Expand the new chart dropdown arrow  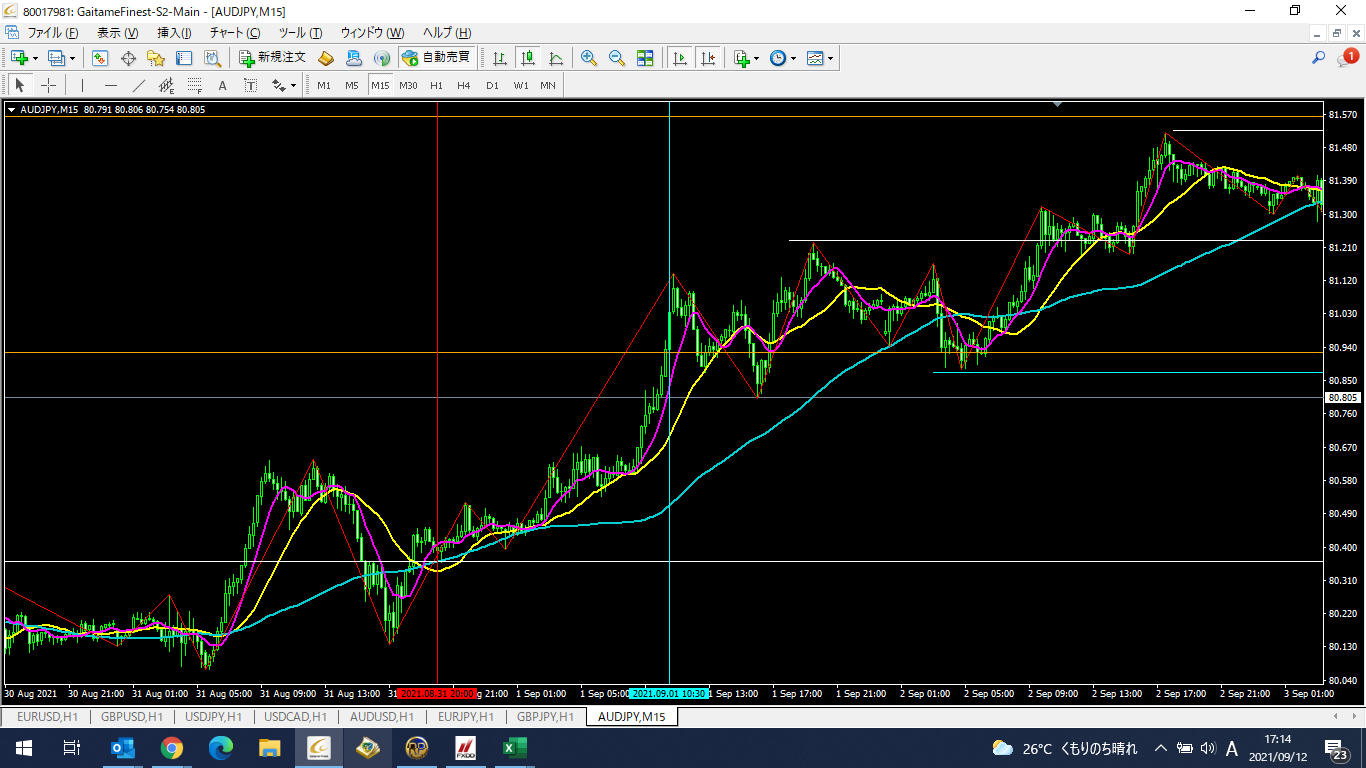click(x=35, y=58)
